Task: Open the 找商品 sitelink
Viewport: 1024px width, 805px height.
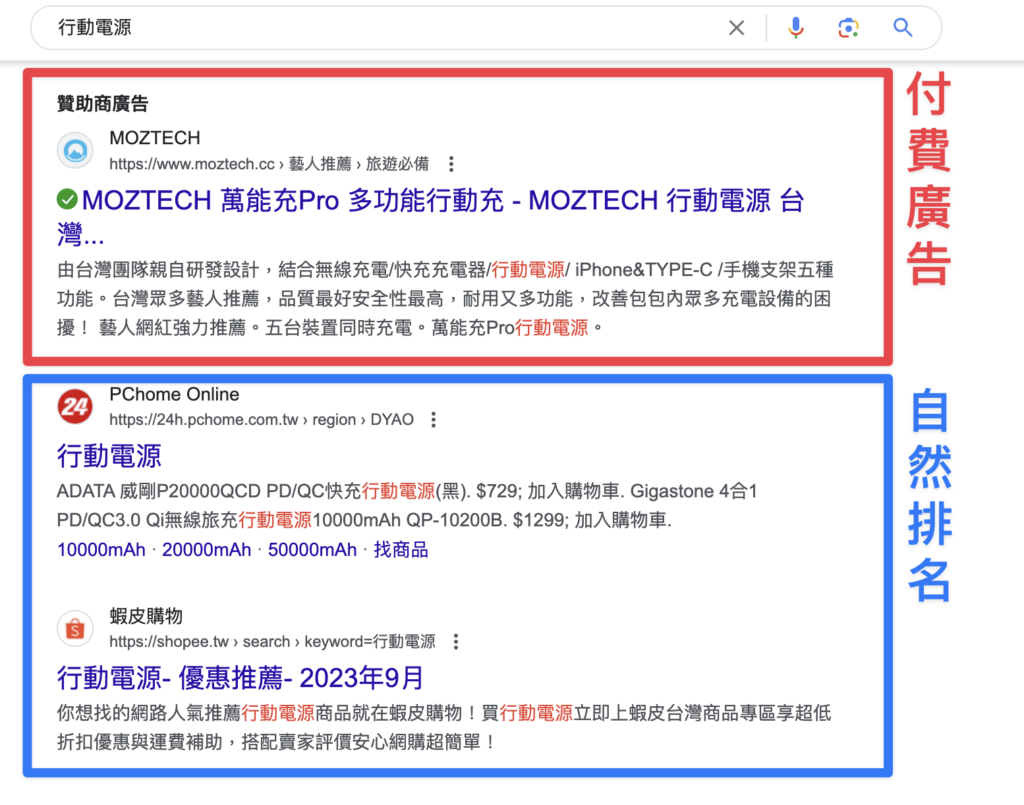Action: 401,550
